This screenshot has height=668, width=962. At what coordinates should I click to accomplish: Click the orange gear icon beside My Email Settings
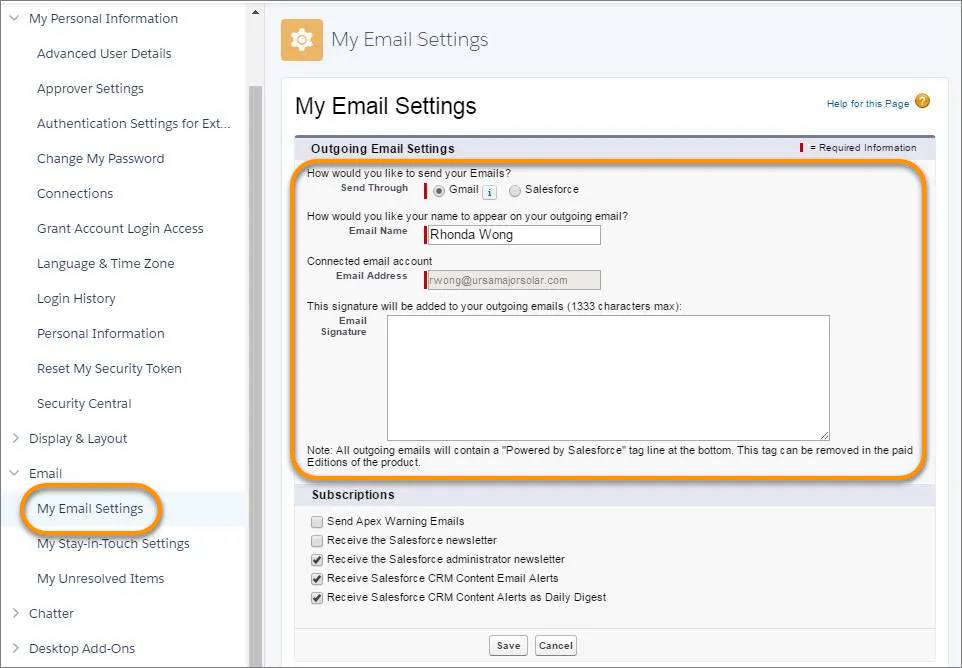(302, 40)
